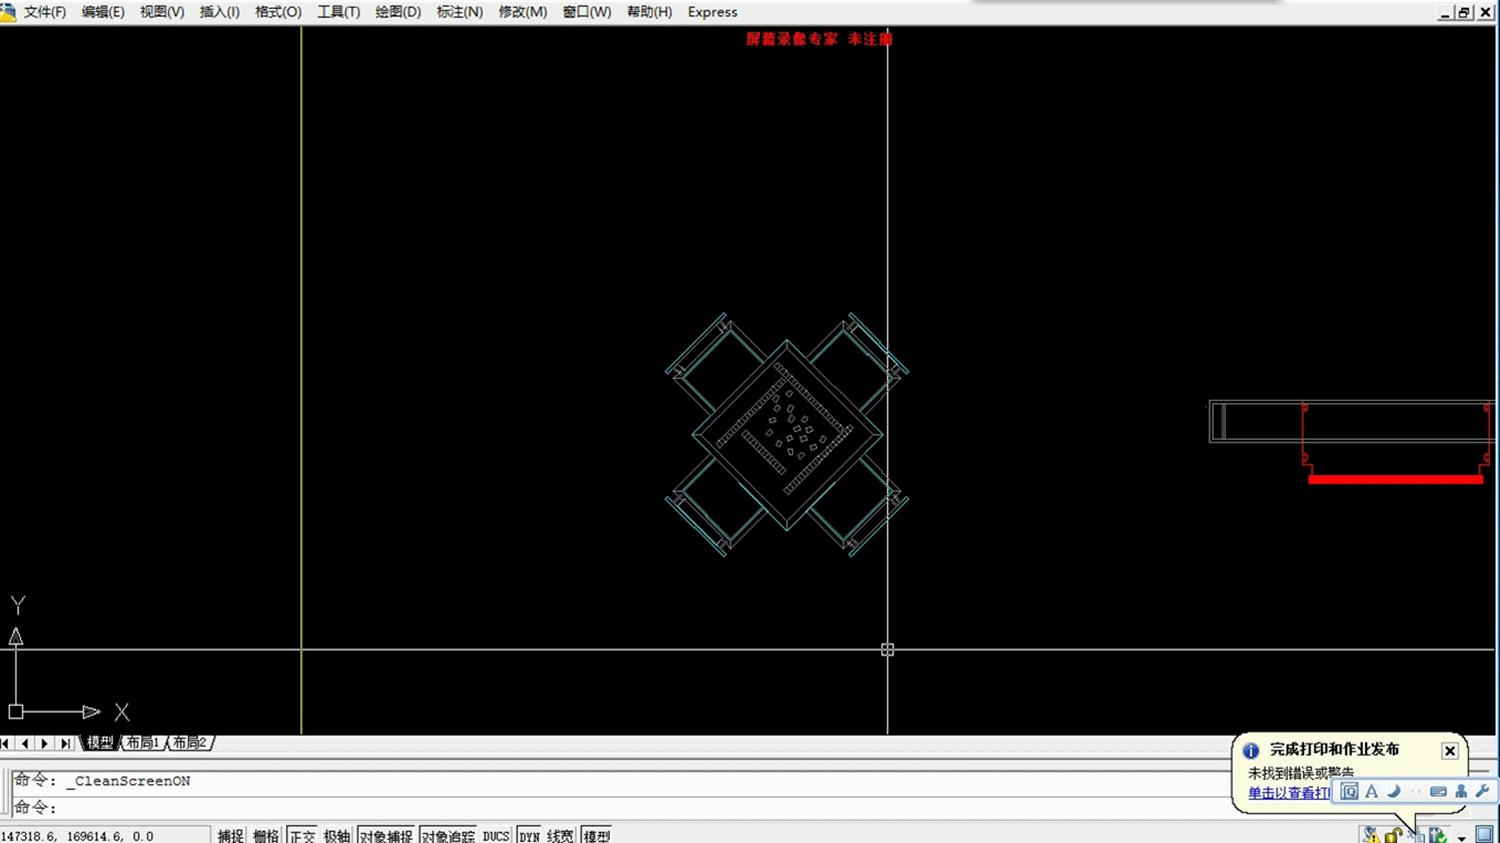Click the toolbar lock padlock icon
Viewport: 1500px width, 843px height.
[x=1392, y=835]
